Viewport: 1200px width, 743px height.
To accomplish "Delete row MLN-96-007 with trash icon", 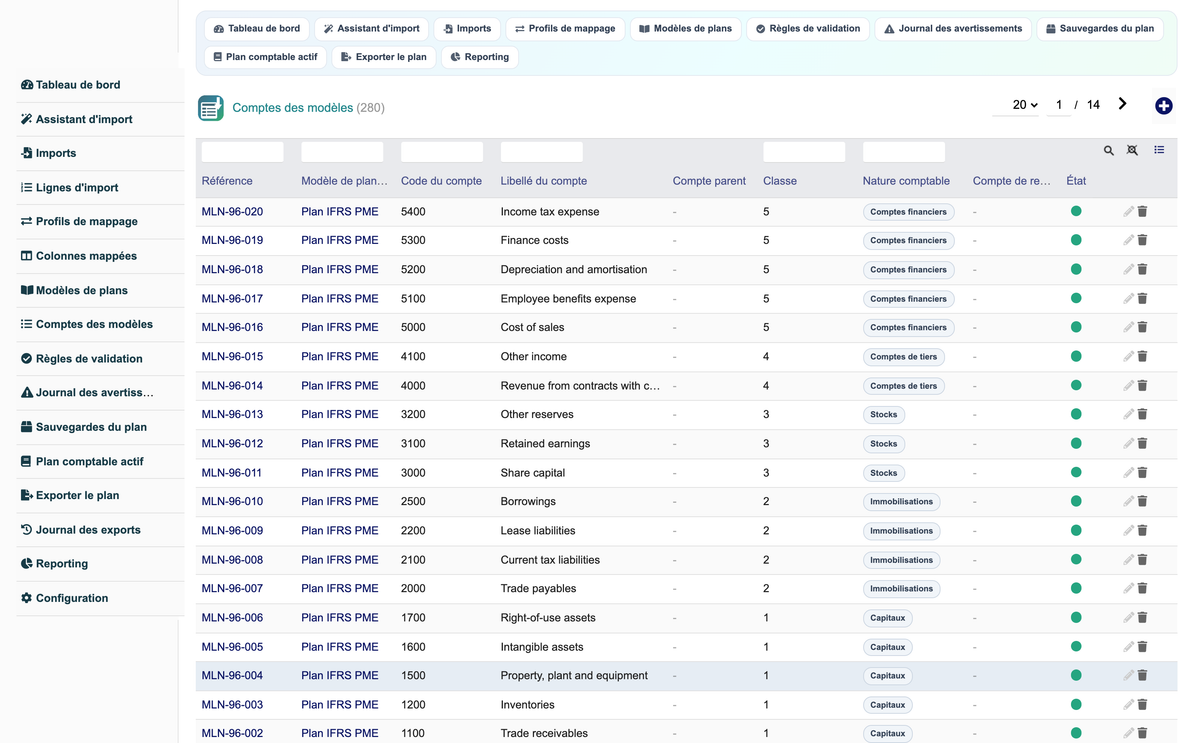I will tap(1142, 589).
